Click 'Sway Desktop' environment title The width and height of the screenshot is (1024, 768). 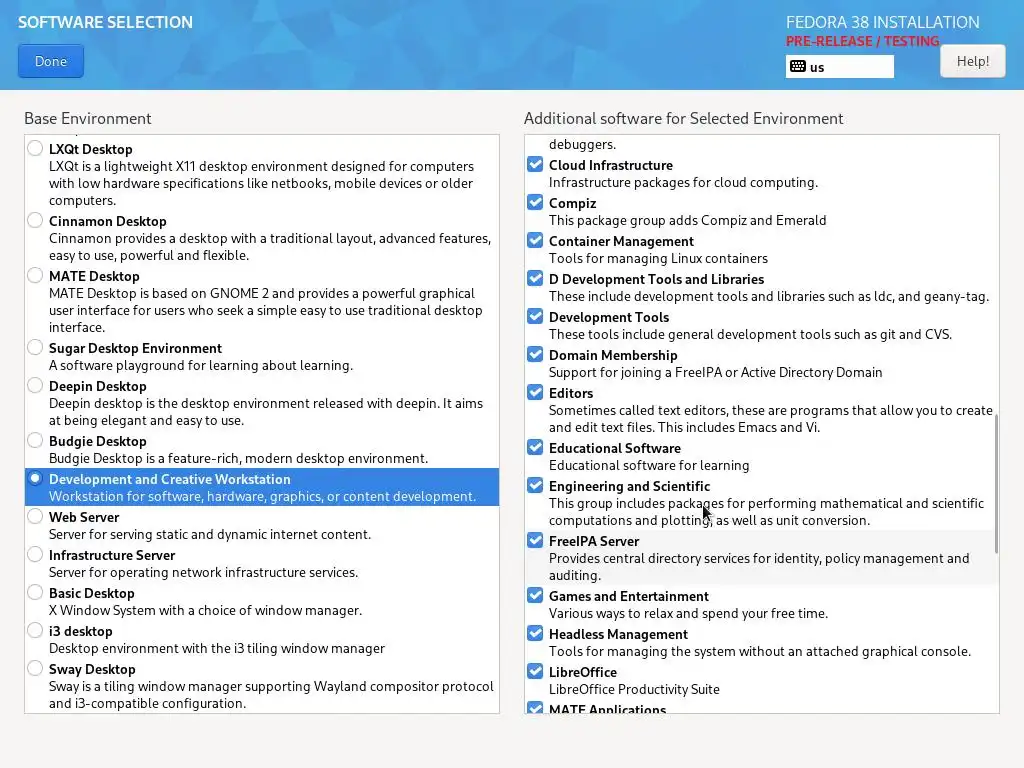tap(92, 669)
